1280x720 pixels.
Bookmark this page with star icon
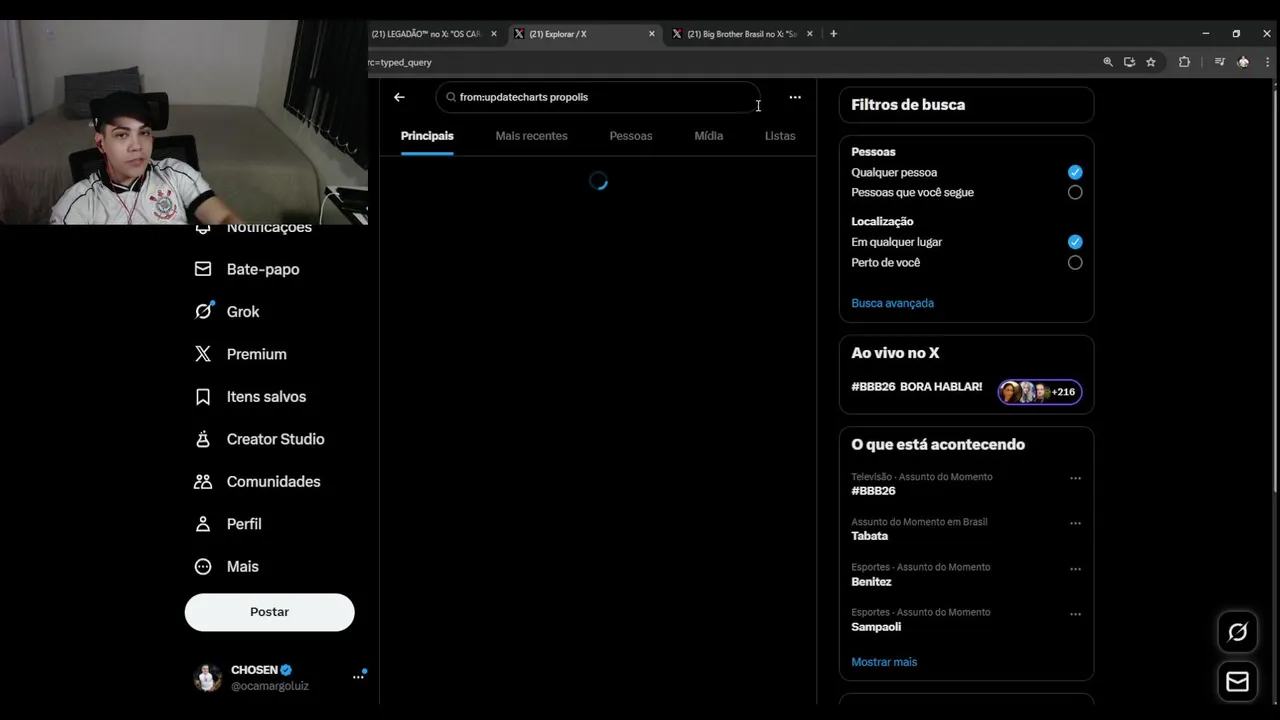pyautogui.click(x=1151, y=62)
